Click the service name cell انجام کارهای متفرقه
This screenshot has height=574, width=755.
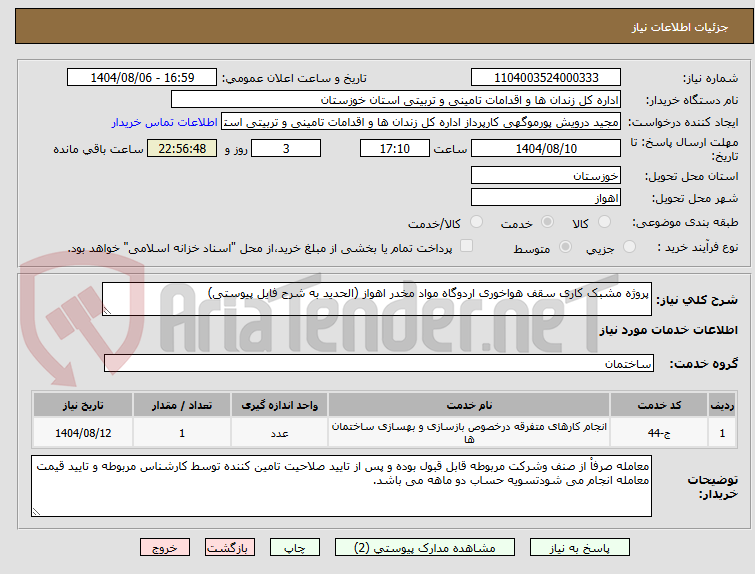pos(469,433)
